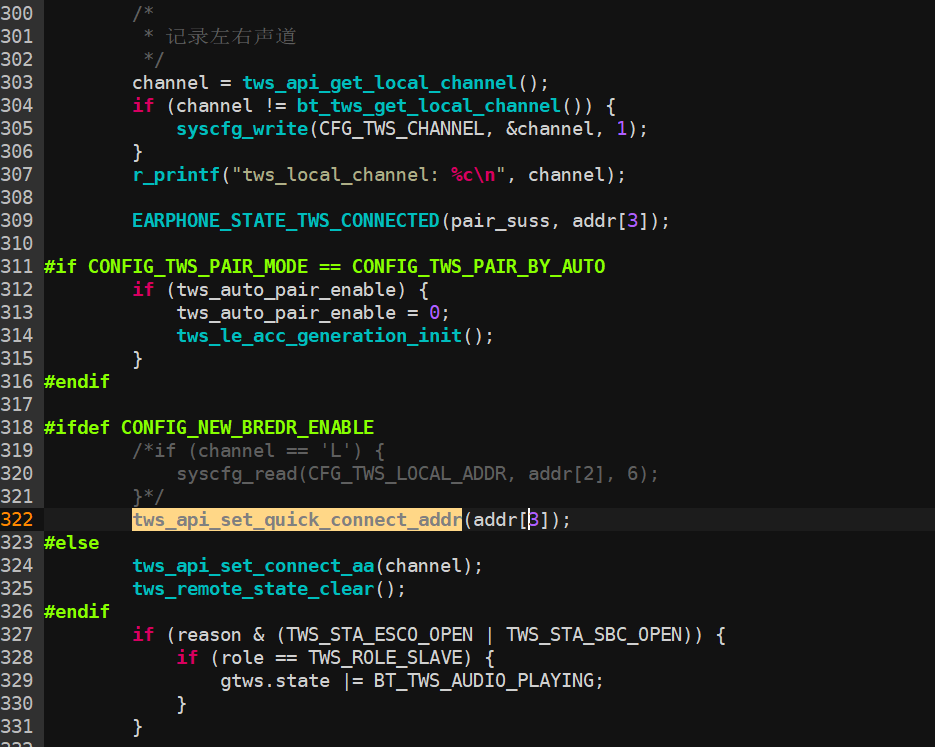Click line number 322 in the gutter

coord(17,520)
